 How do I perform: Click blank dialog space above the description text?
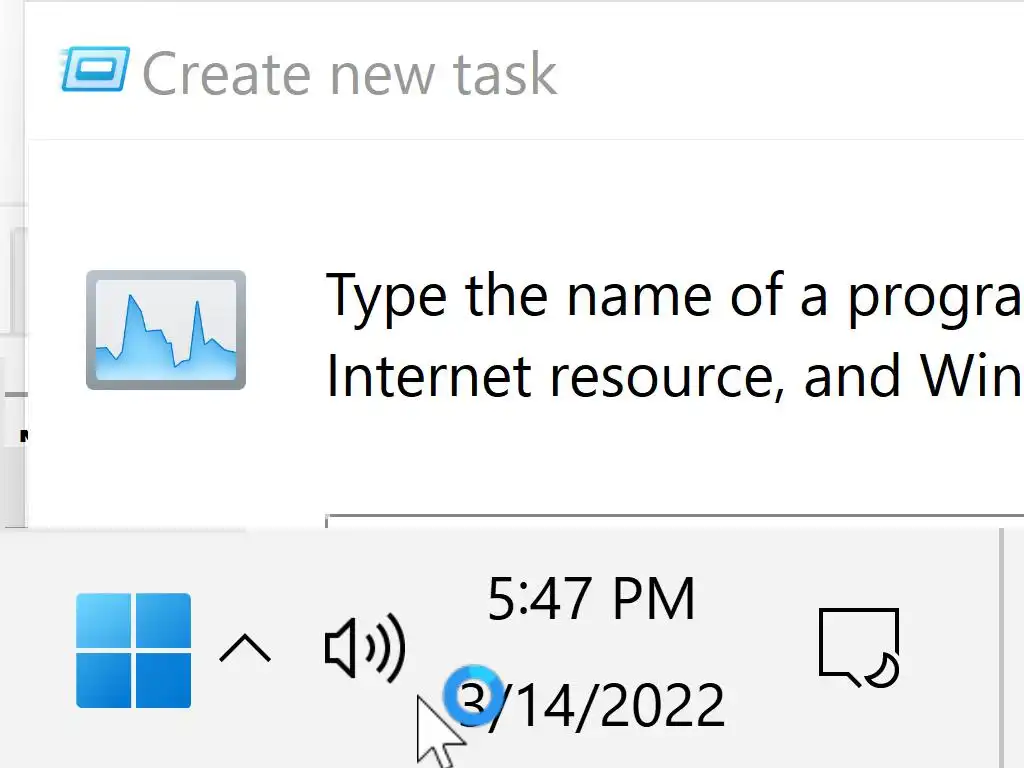point(600,200)
